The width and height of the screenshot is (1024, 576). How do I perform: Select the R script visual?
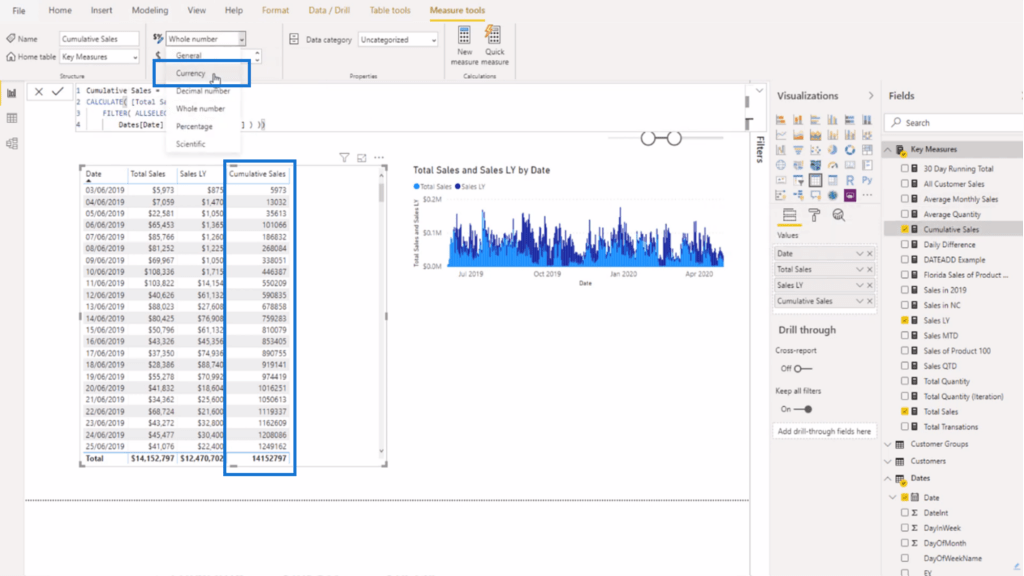pos(850,180)
